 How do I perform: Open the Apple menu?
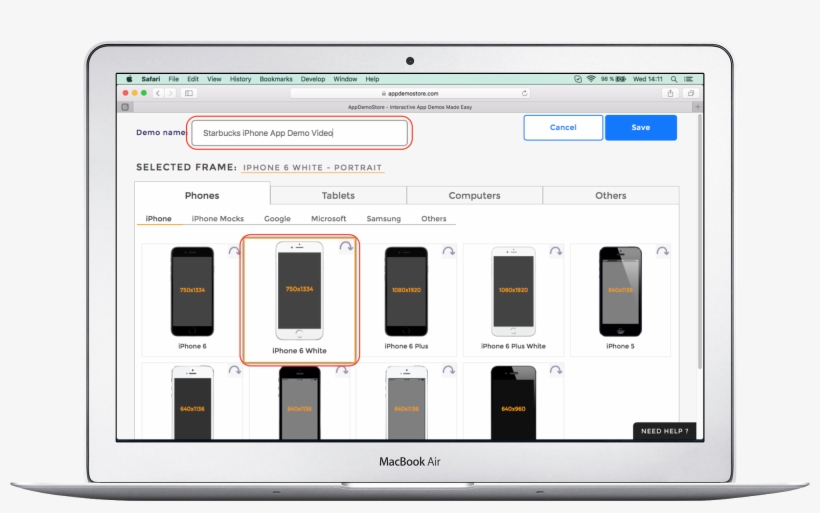(x=129, y=79)
